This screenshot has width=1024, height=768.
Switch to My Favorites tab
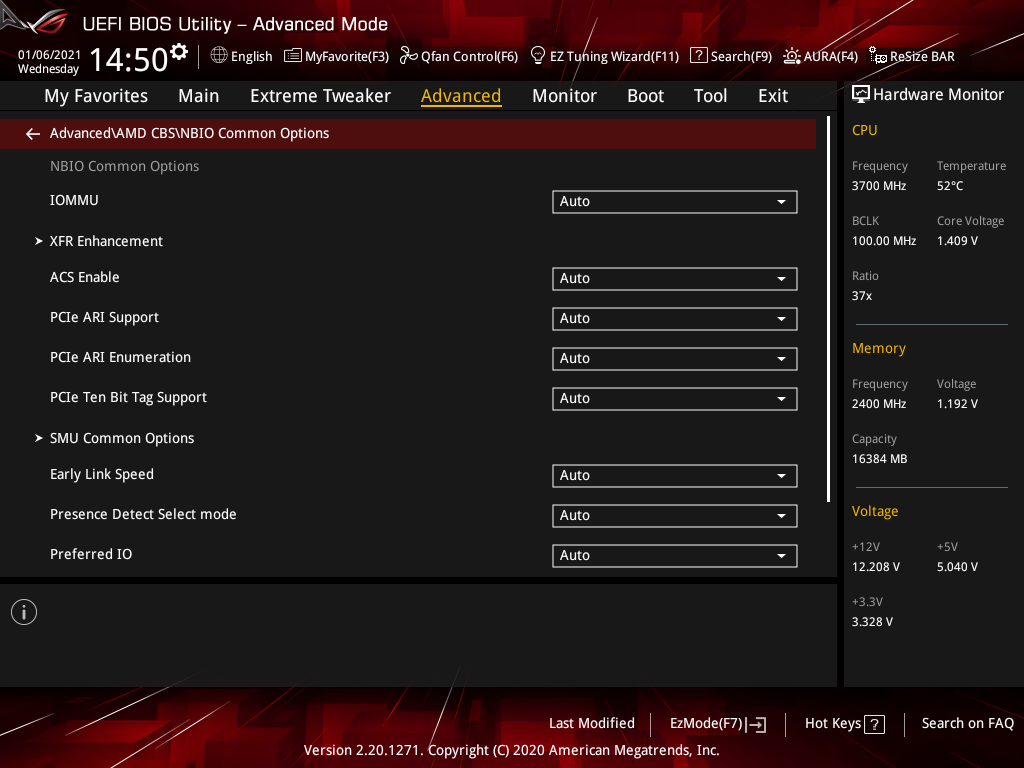(96, 96)
